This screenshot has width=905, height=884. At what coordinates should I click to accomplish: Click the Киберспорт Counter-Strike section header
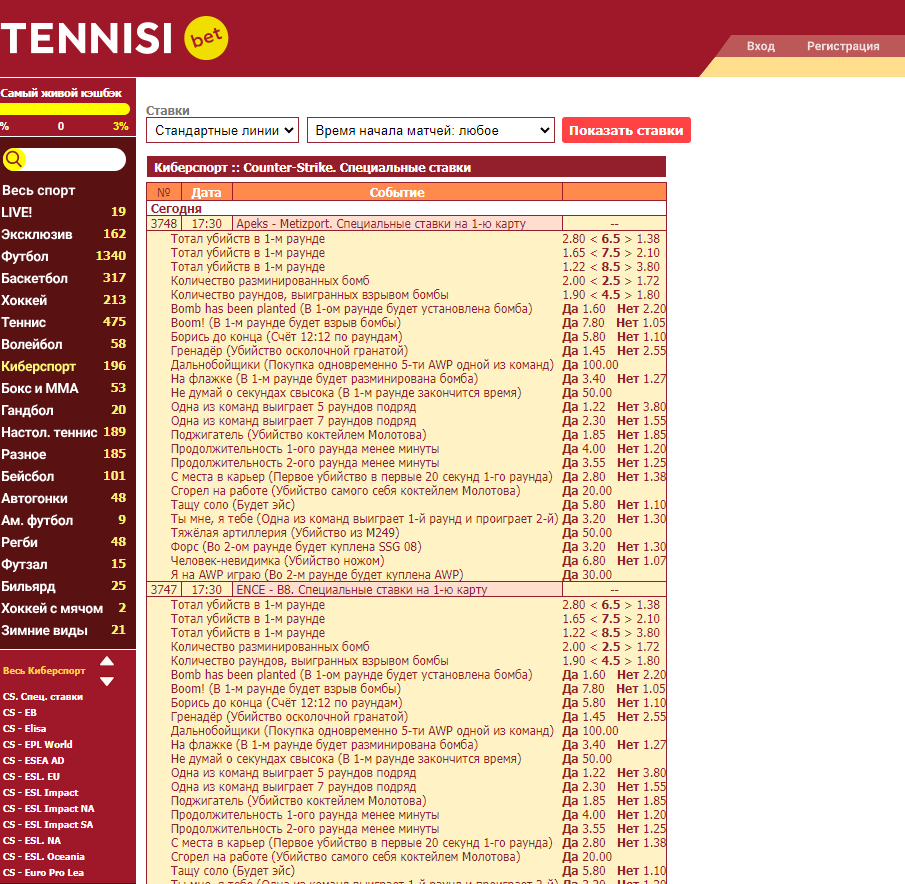click(406, 167)
